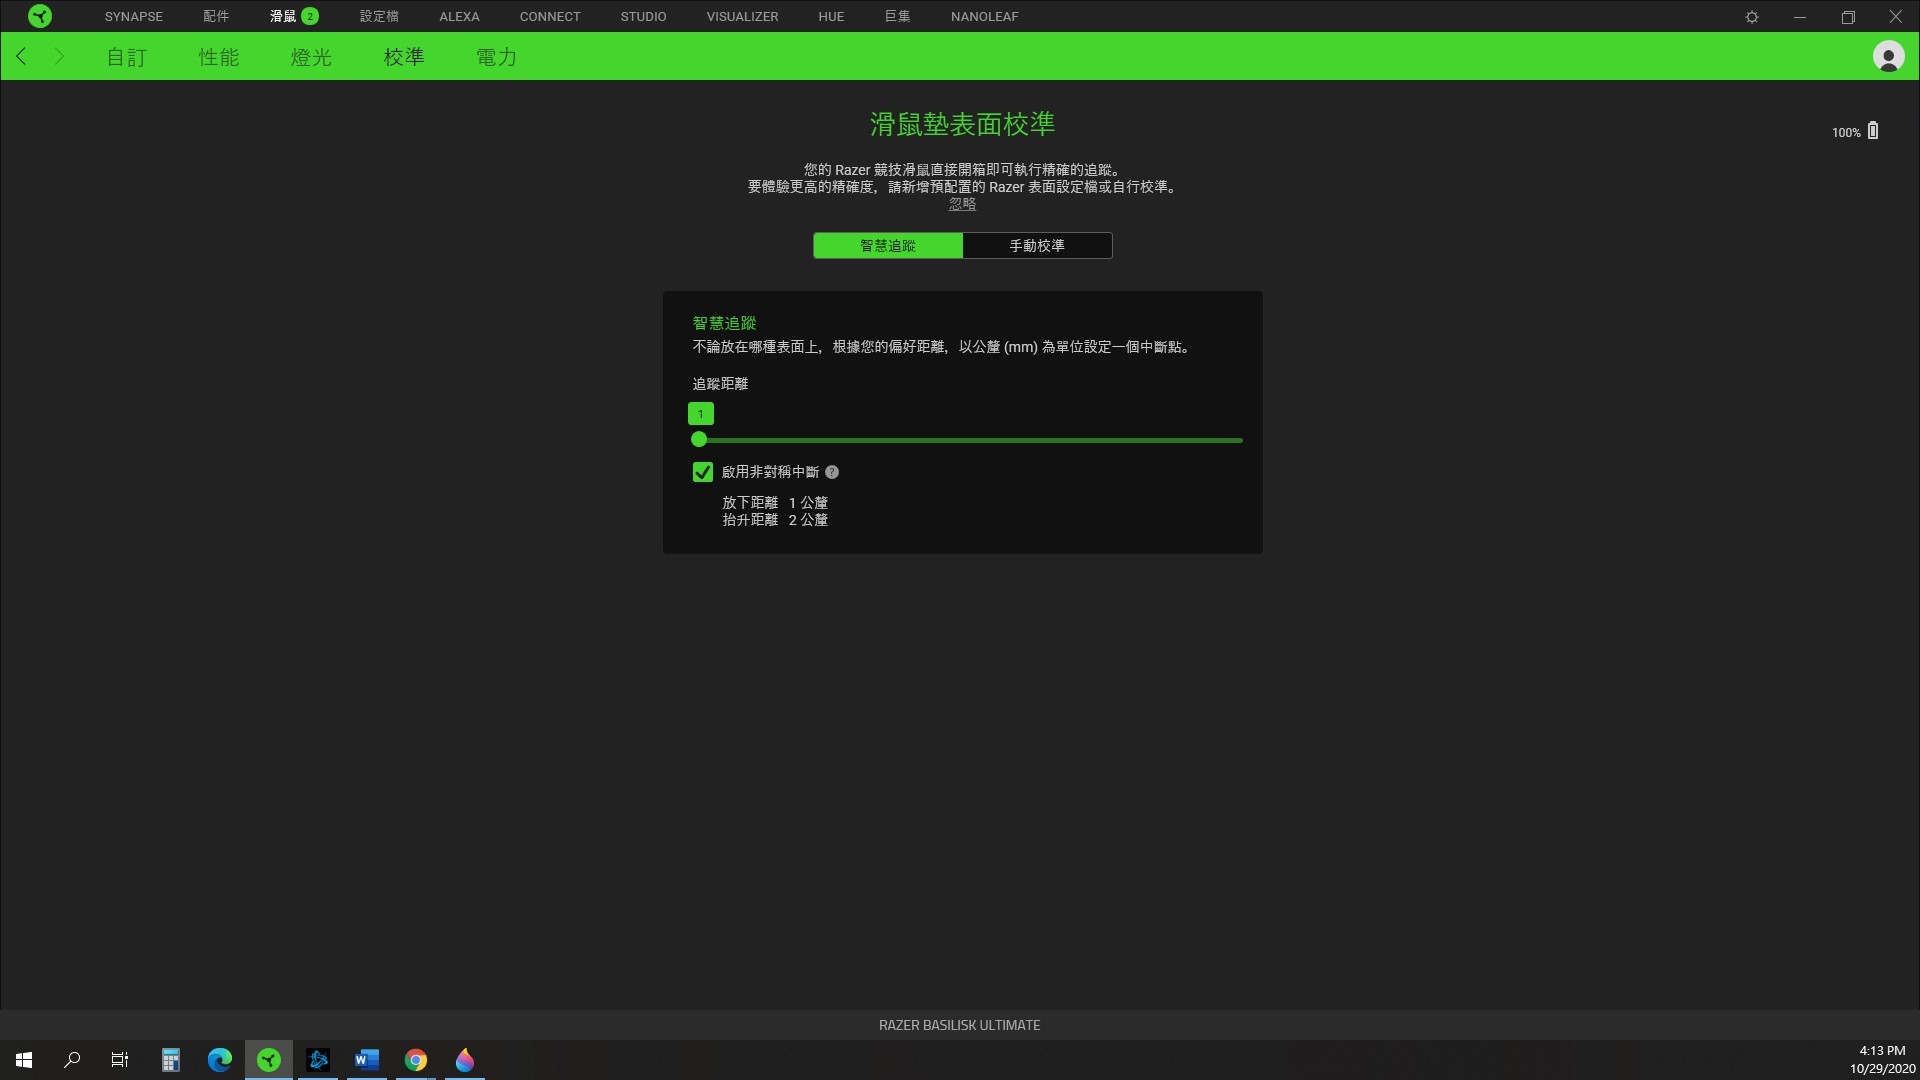Open the 設定檔 top tab
Screen dimensions: 1920x1080
(379, 16)
